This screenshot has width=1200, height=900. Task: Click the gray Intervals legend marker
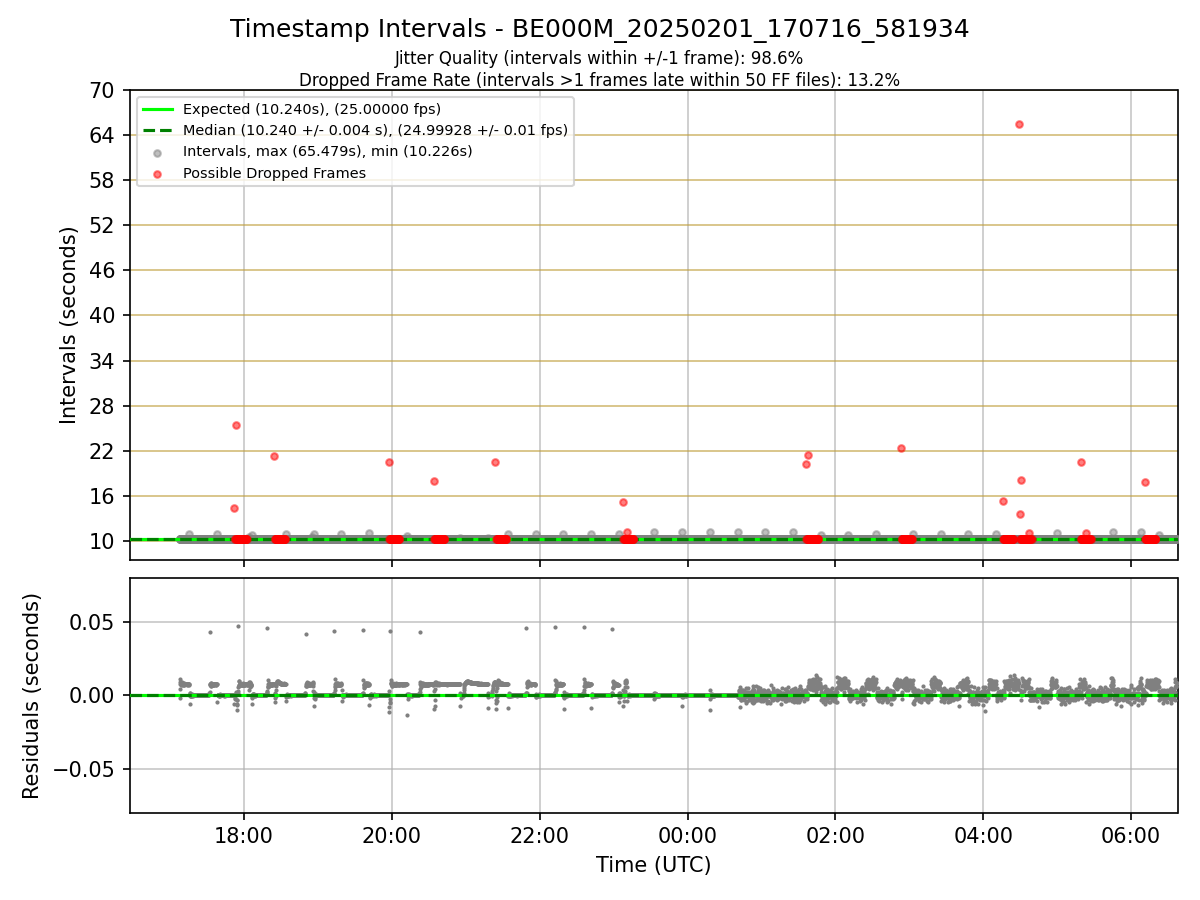click(x=157, y=152)
